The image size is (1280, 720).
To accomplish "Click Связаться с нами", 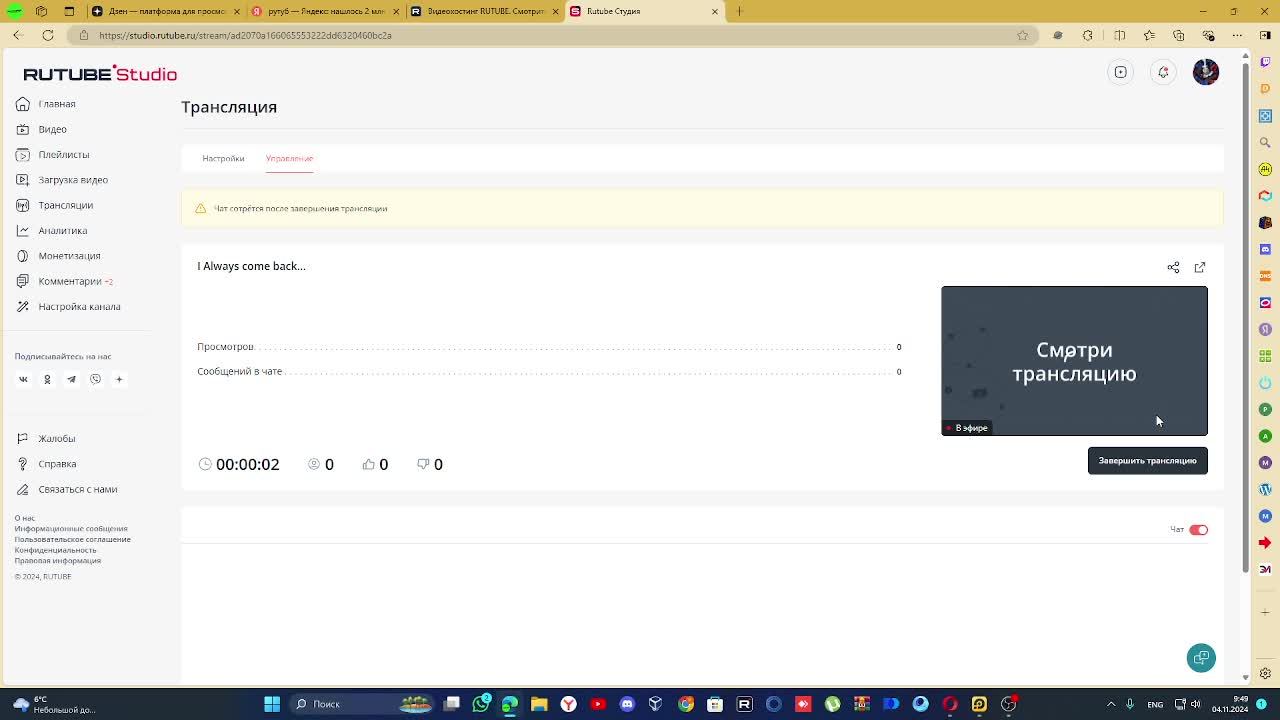I will (67, 489).
